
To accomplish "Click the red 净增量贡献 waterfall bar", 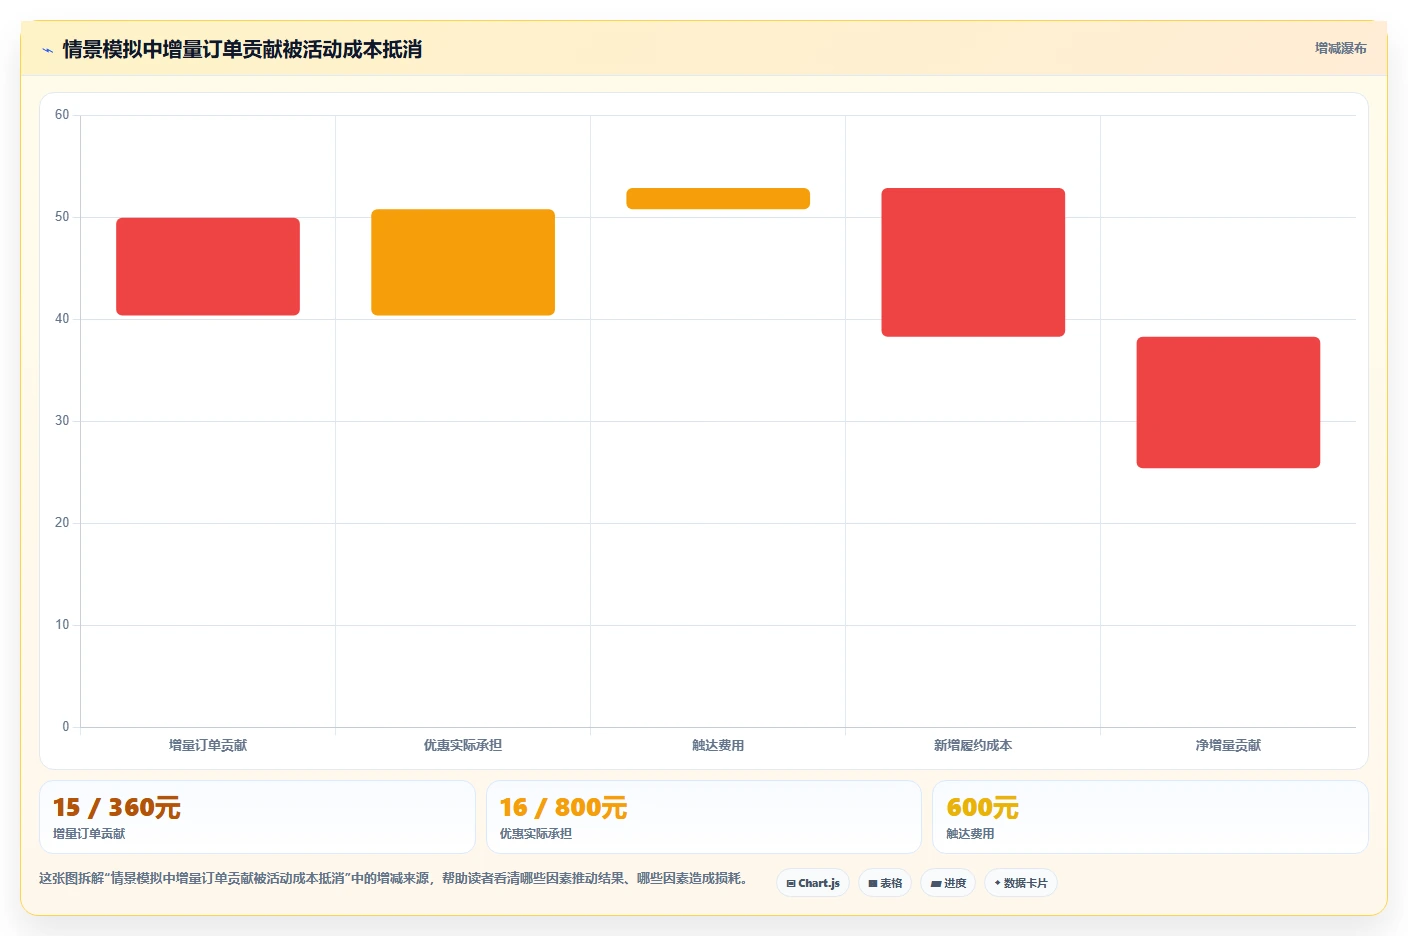I will point(1228,402).
